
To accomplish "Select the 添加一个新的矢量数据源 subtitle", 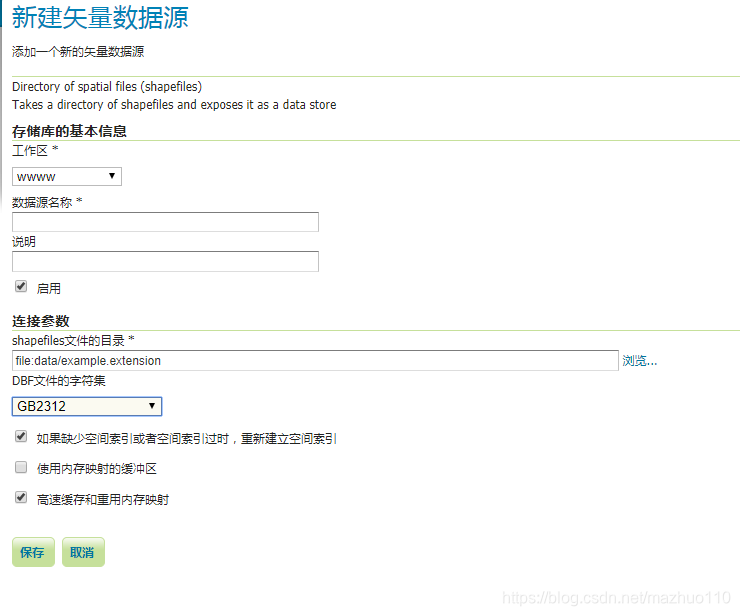I will [78, 52].
